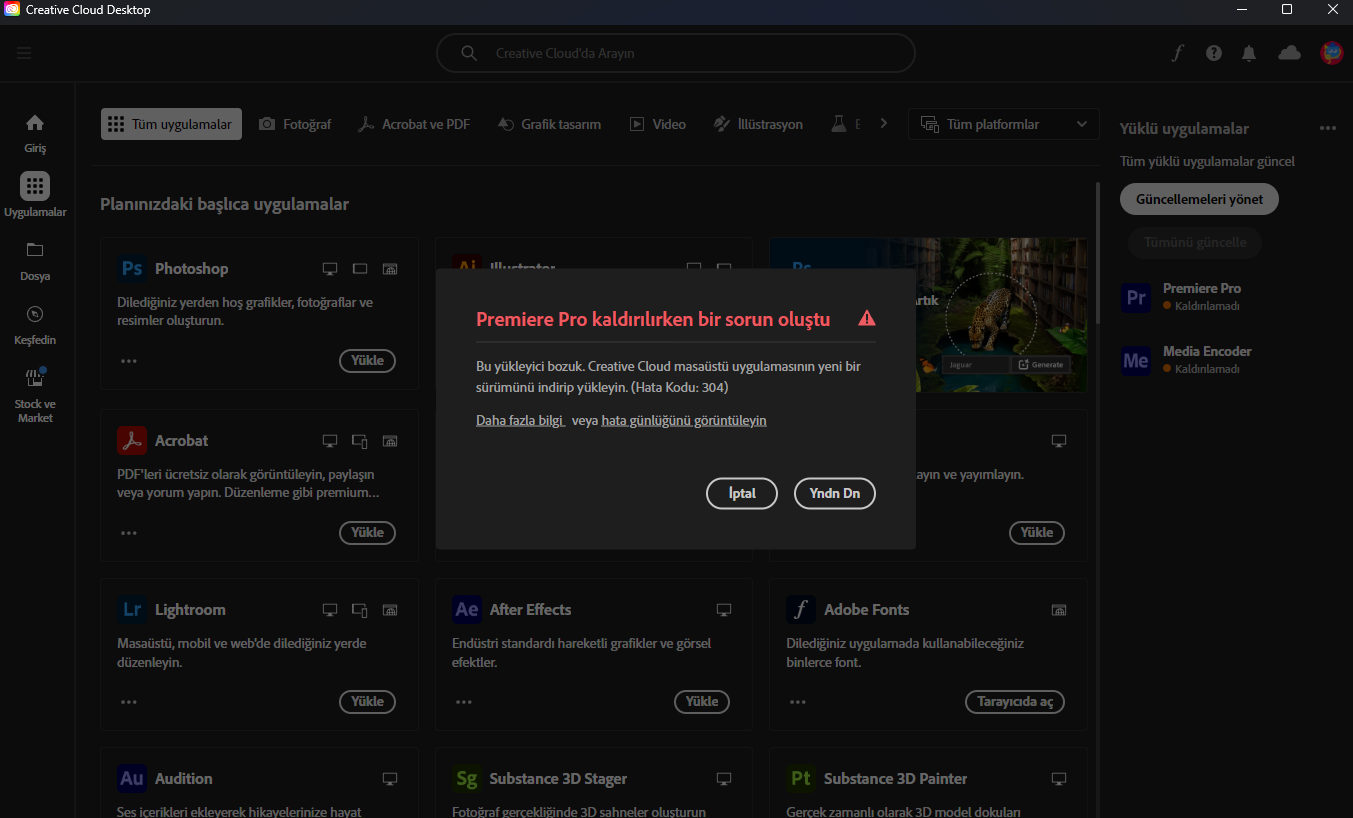The image size is (1353, 818).
Task: Open Stock ve Market in the sidebar
Action: pos(35,394)
